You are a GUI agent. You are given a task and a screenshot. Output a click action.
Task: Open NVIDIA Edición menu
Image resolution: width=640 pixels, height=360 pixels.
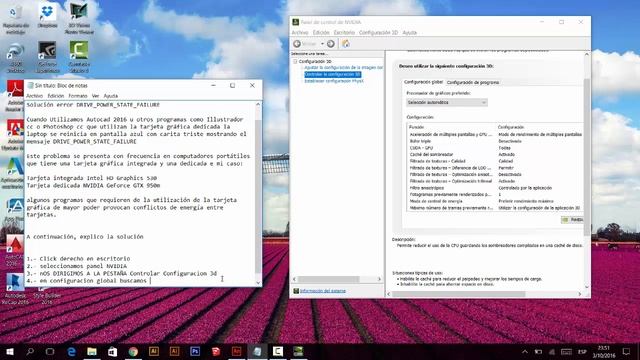pyautogui.click(x=321, y=33)
